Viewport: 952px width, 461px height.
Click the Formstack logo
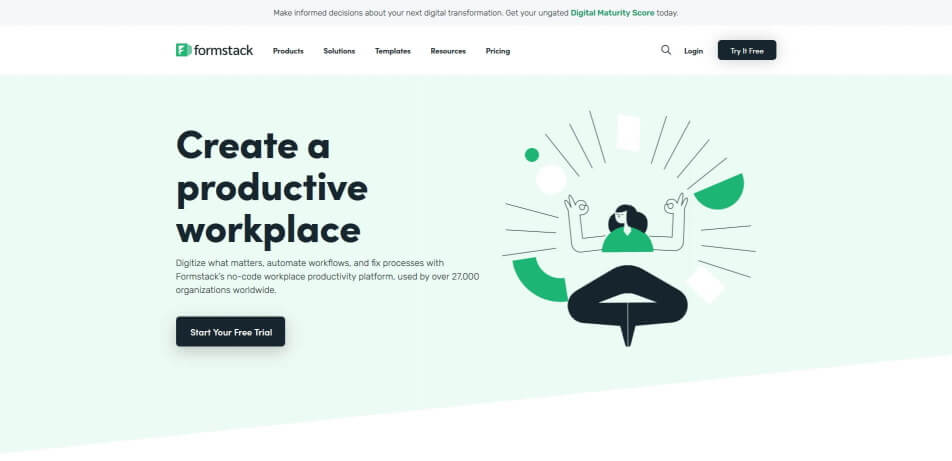point(214,50)
